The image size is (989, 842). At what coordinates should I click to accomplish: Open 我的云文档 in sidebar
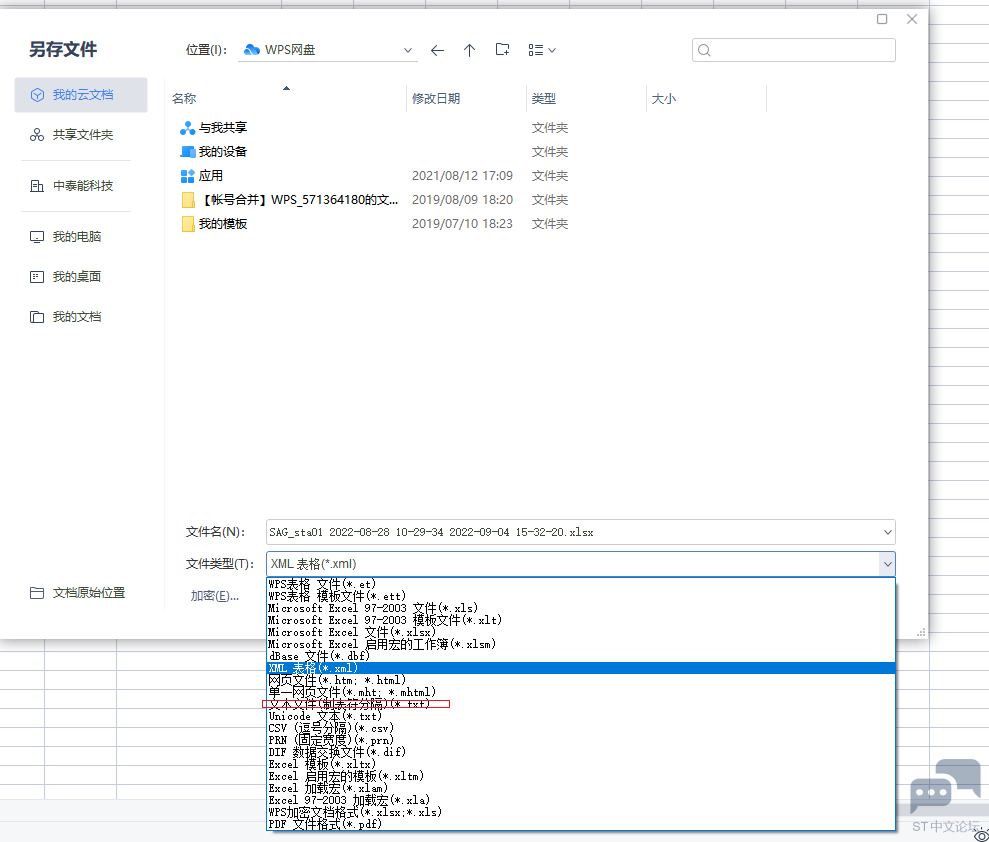(x=81, y=95)
